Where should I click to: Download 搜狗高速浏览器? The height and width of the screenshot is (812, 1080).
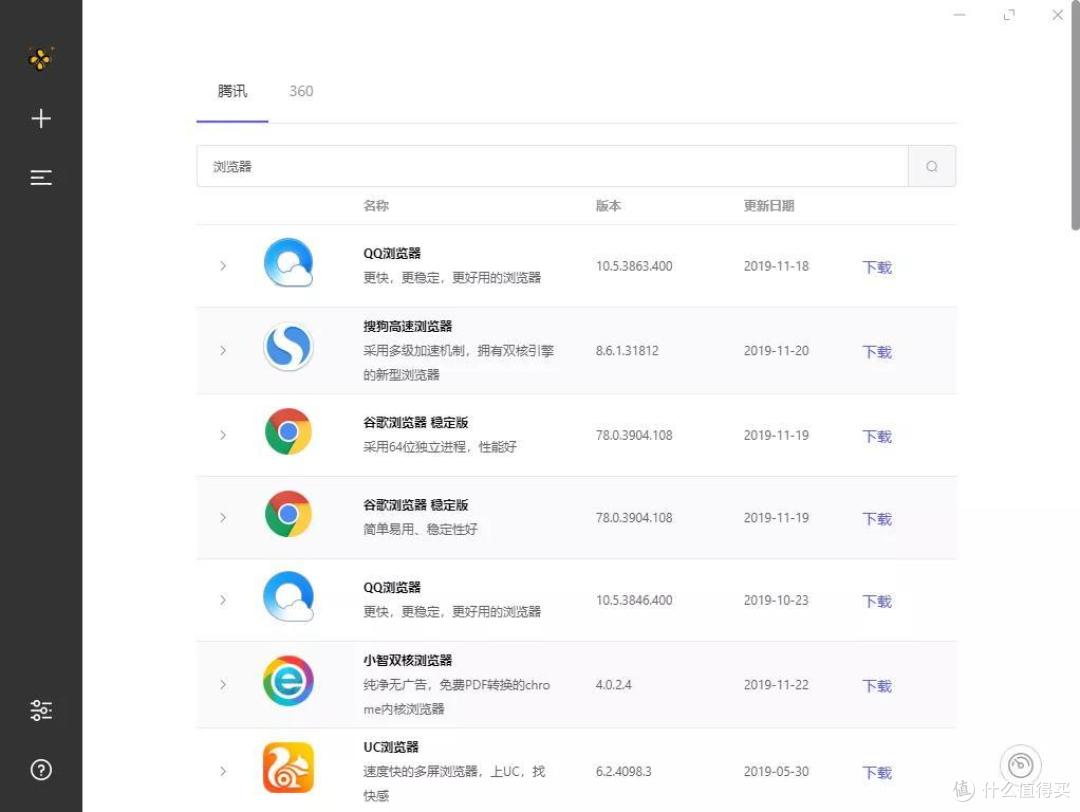point(877,352)
